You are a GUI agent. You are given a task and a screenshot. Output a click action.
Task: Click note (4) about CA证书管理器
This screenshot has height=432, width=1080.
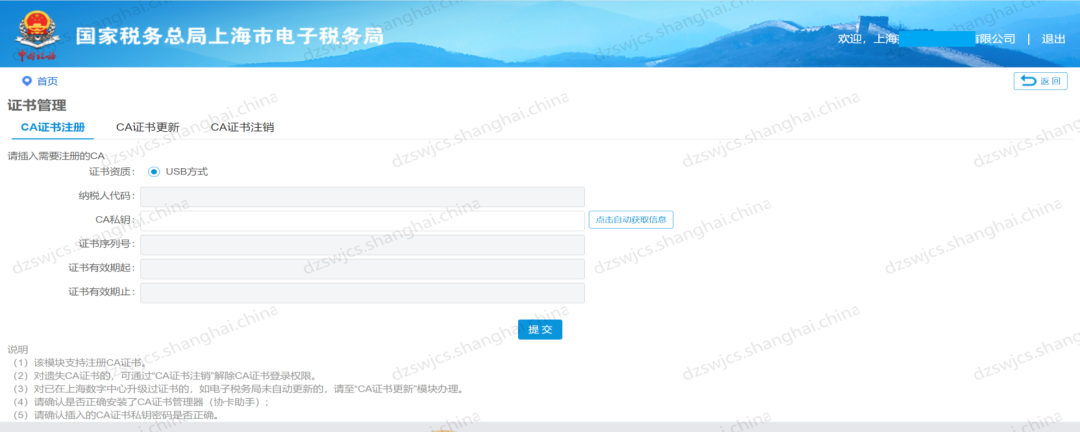tap(142, 402)
